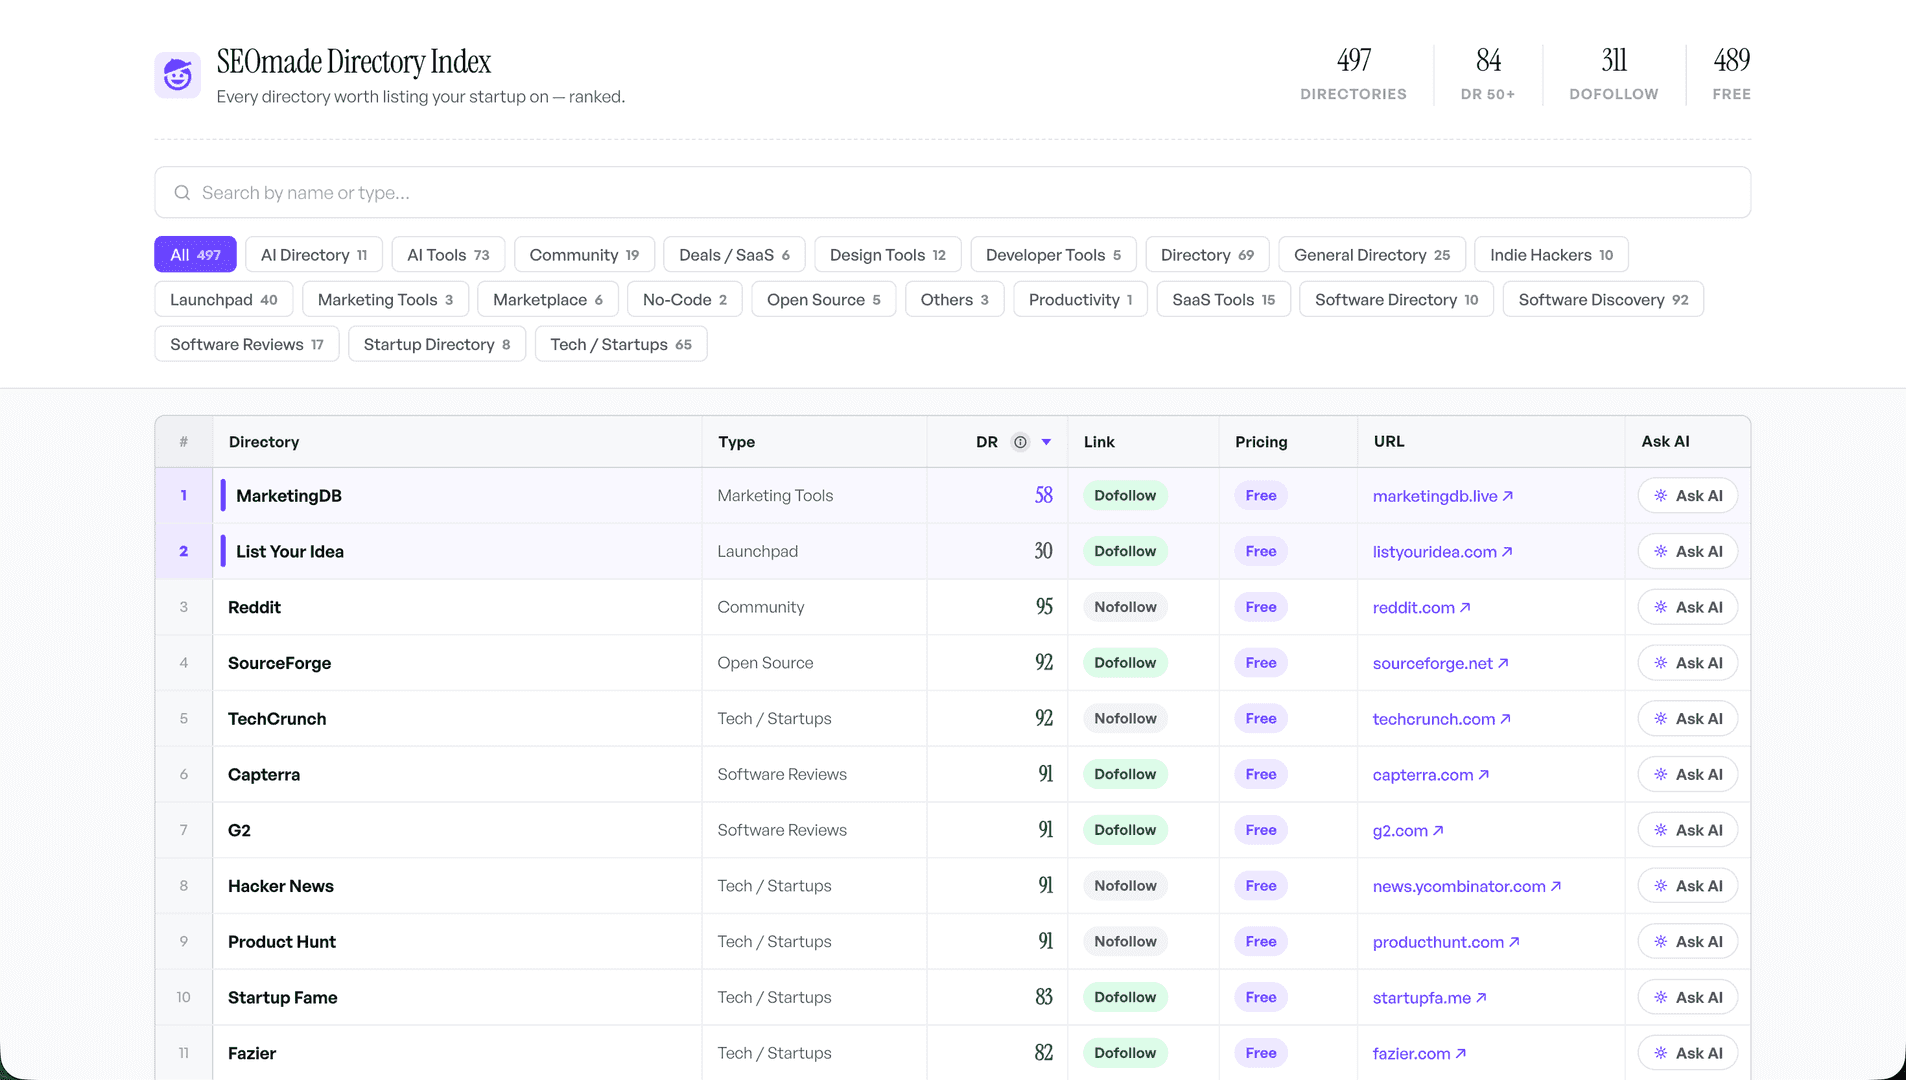1906x1080 pixels.
Task: Open the capterra.com link
Action: pos(1431,775)
